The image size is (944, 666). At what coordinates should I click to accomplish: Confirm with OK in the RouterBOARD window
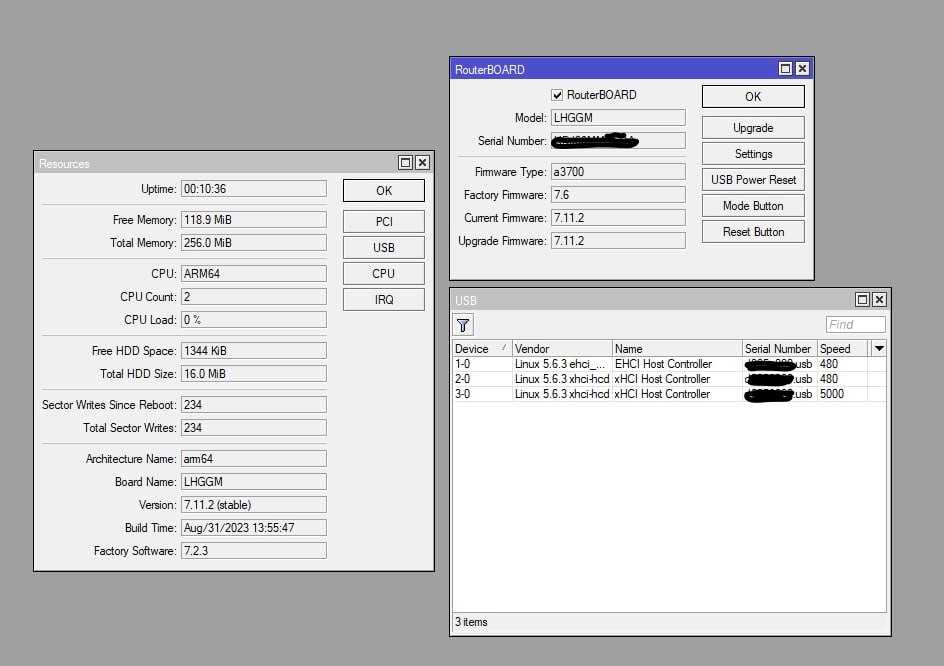click(752, 96)
